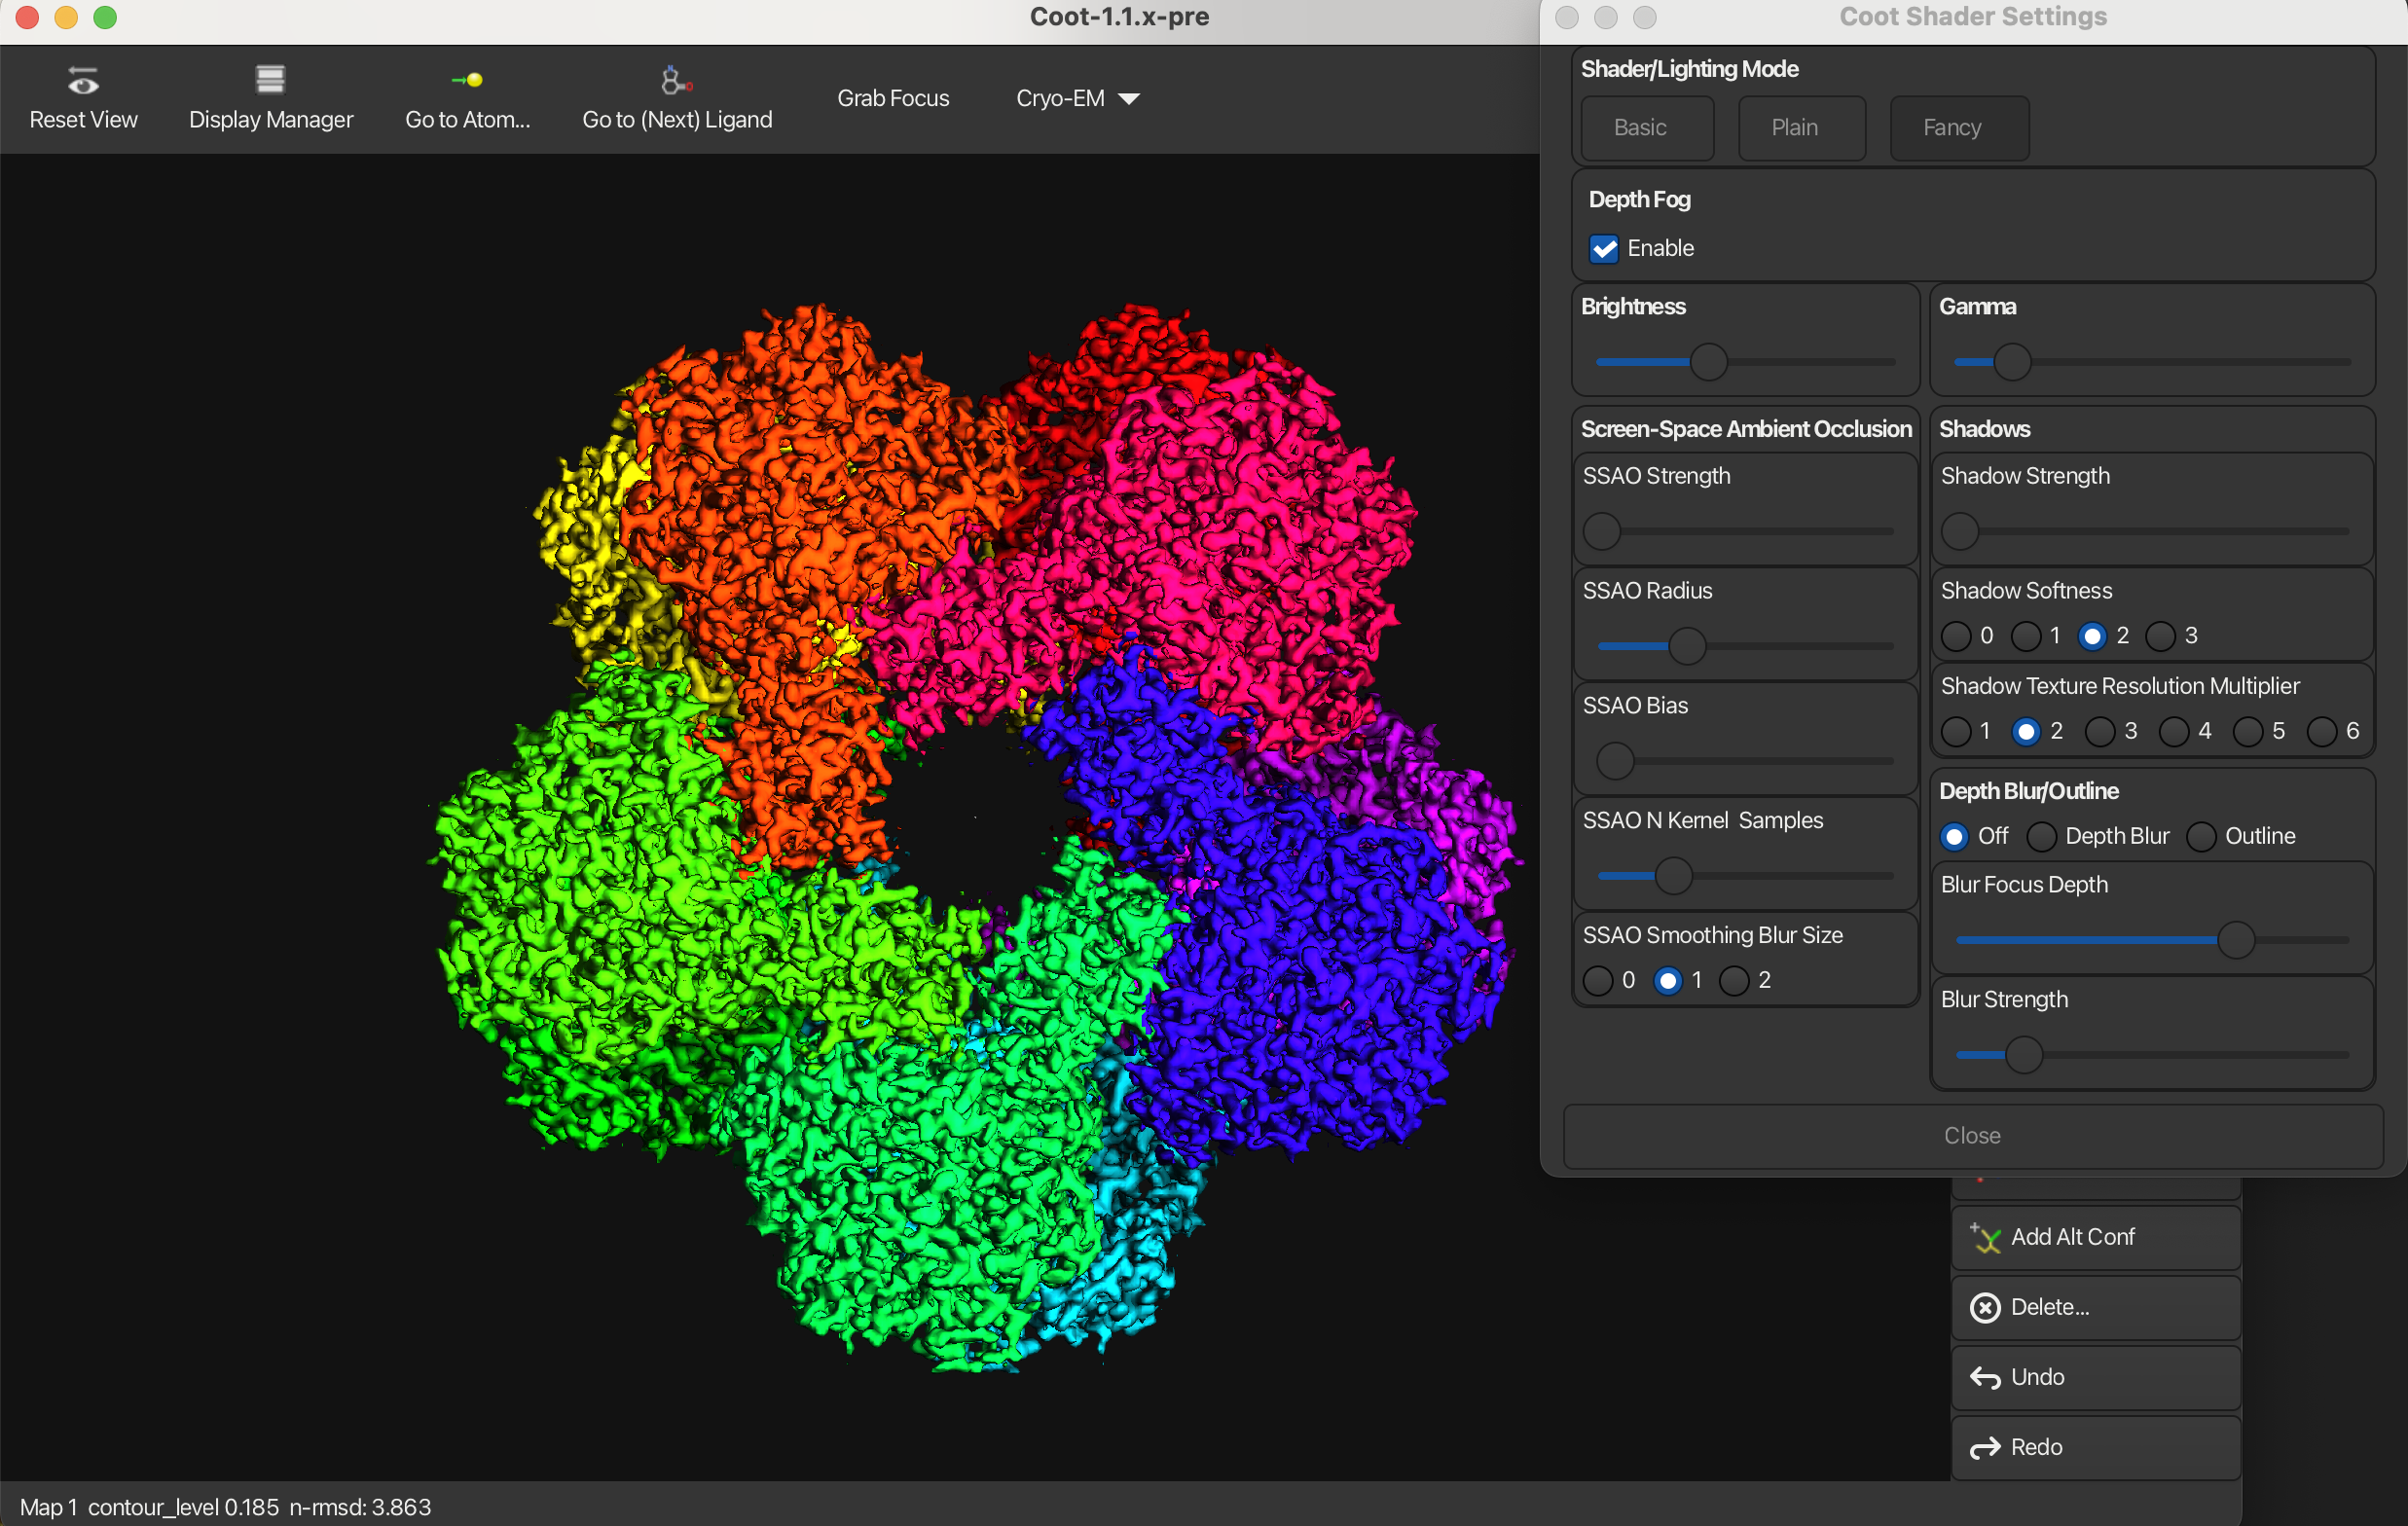
Task: Click Go to Next Ligand icon
Action: pyautogui.click(x=676, y=80)
